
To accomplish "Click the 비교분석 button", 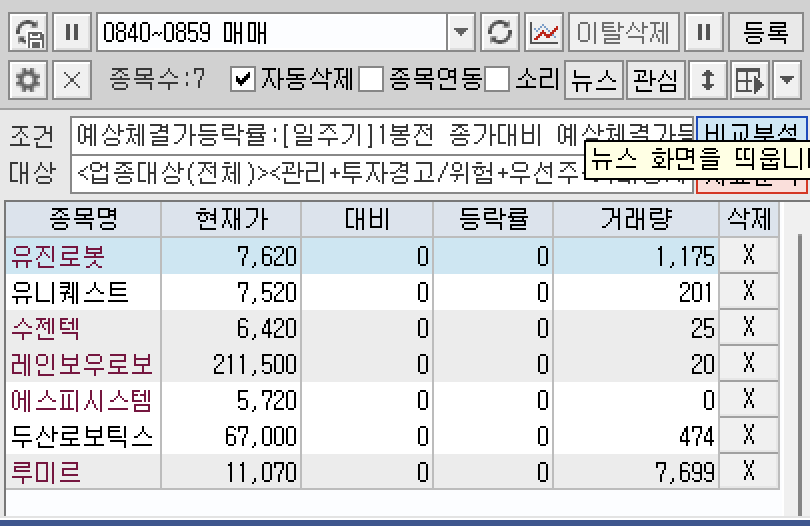I will 752,129.
